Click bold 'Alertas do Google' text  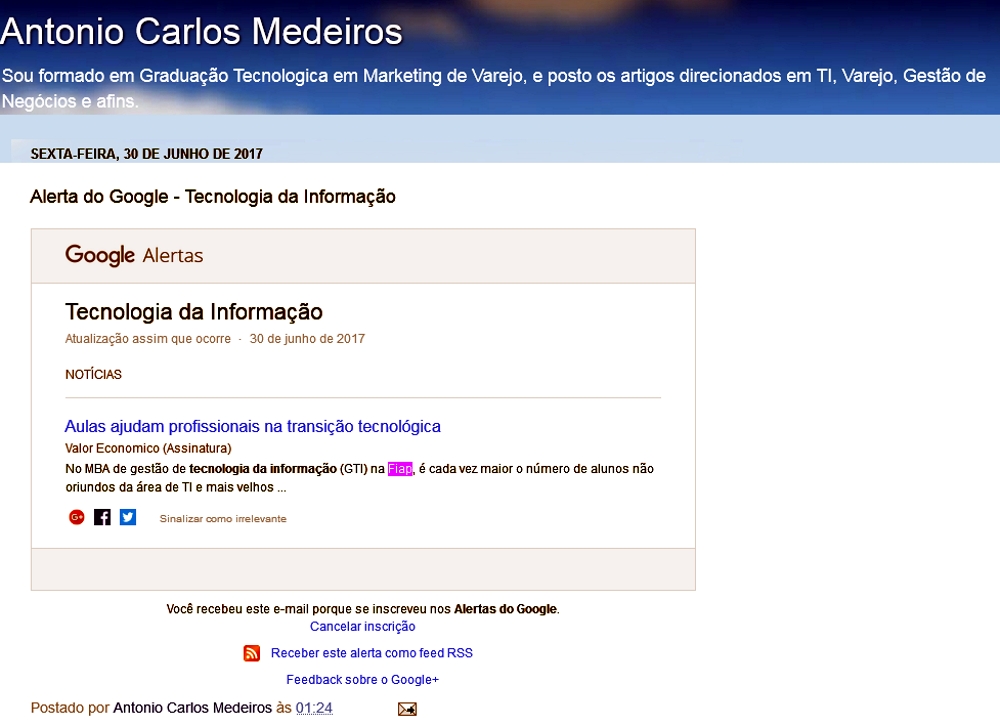click(505, 609)
